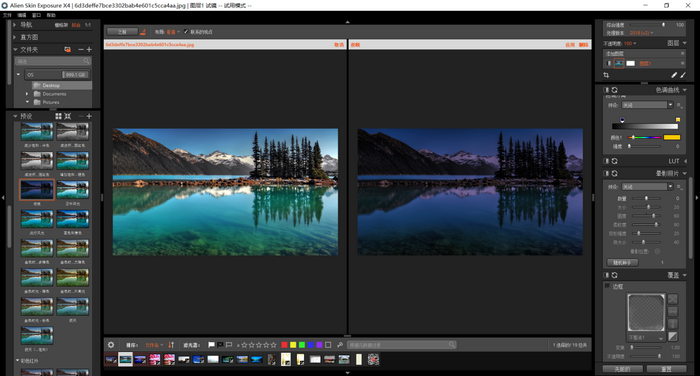The width and height of the screenshot is (700, 376).
Task: Enable the border checkbox in Overlays
Action: coord(607,286)
